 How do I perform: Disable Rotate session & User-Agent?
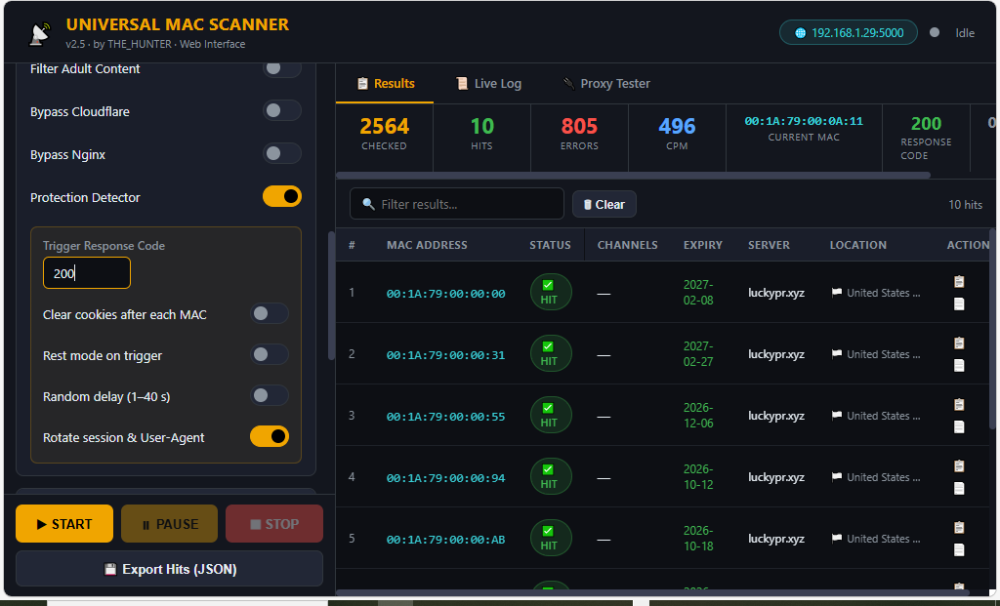269,436
